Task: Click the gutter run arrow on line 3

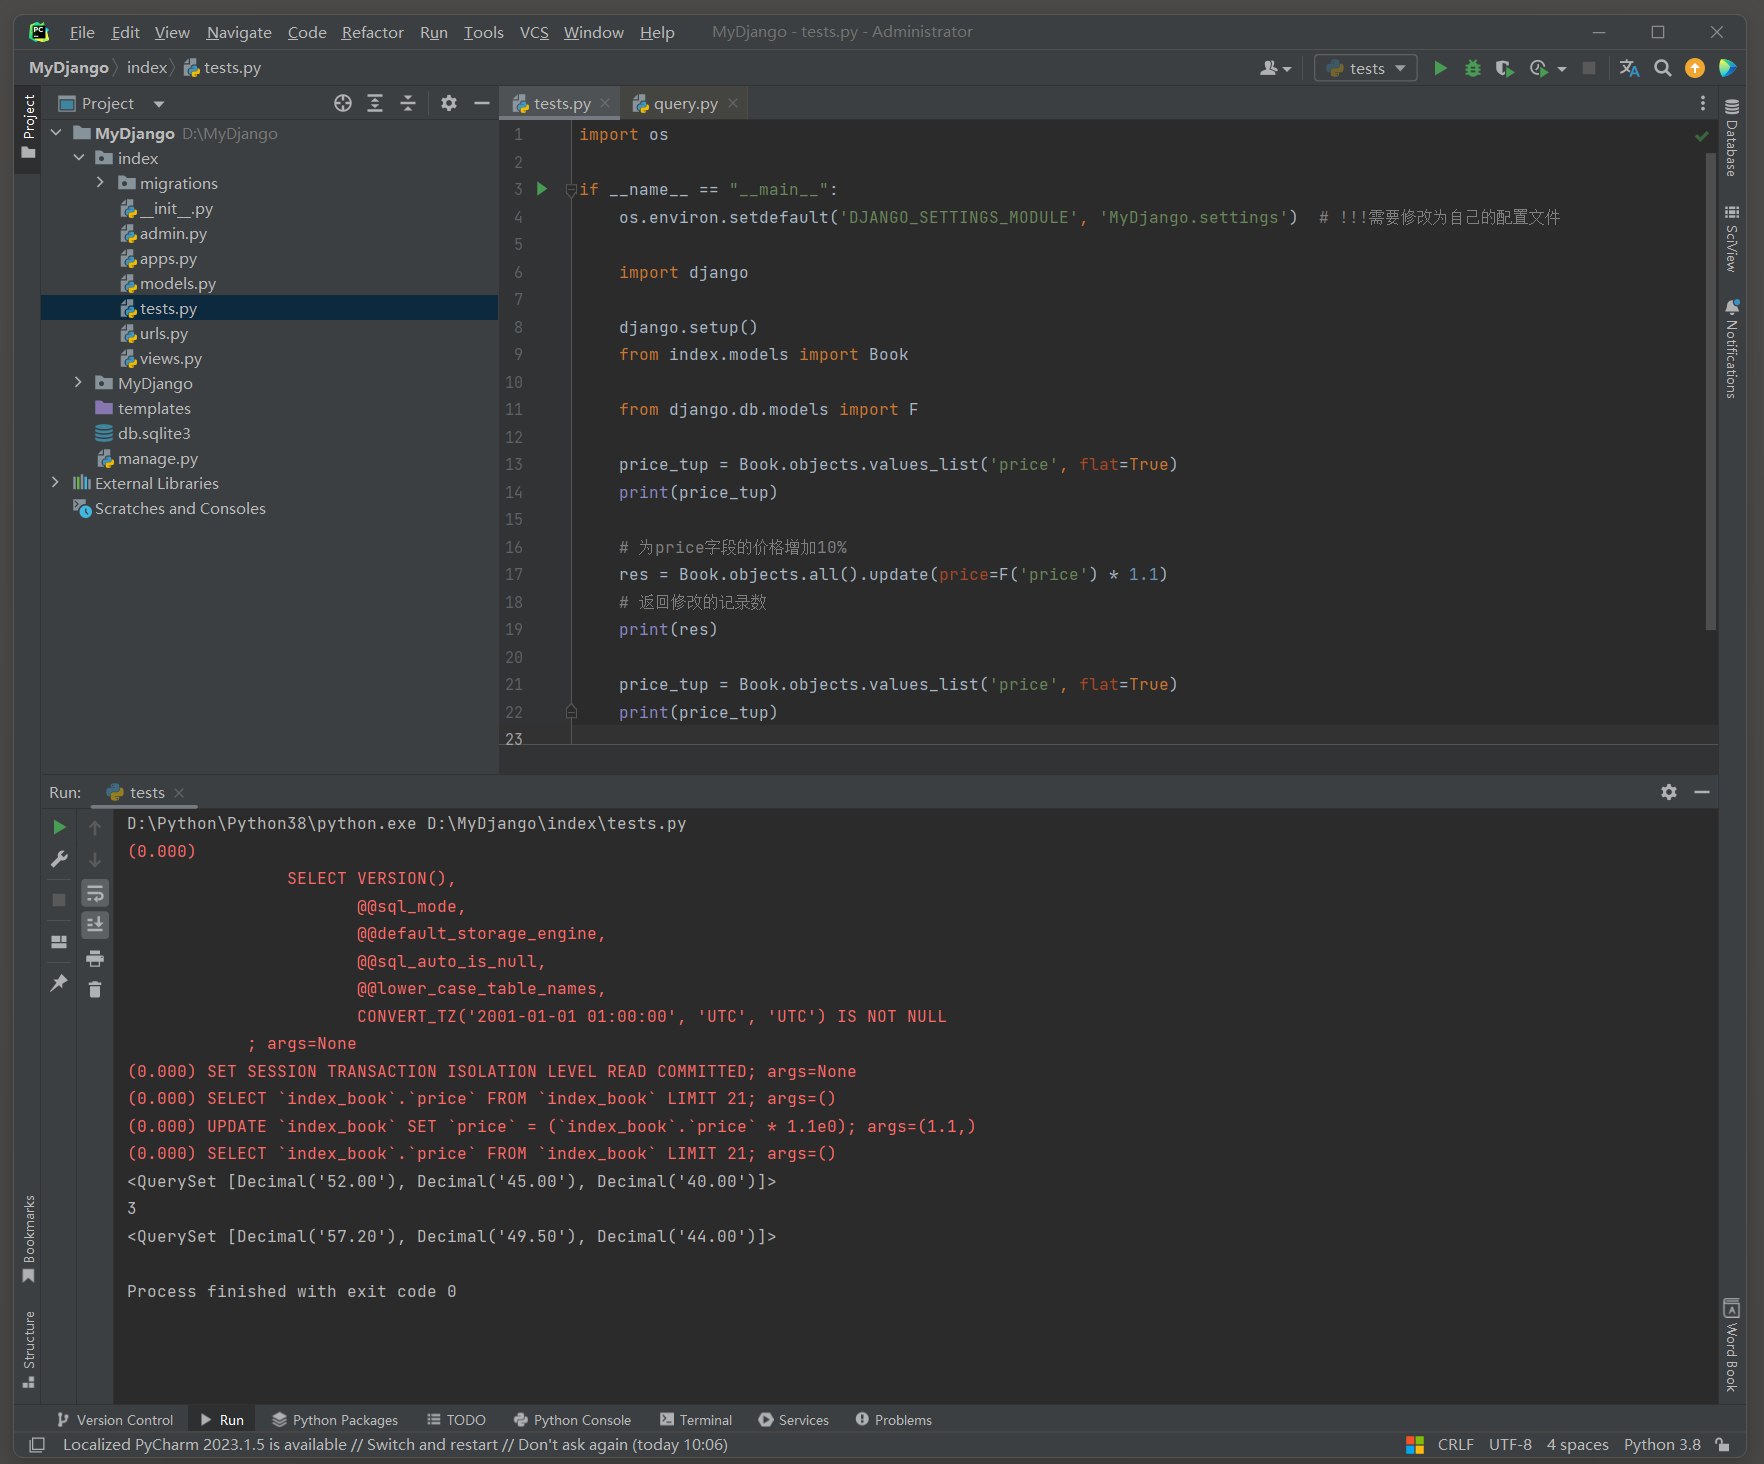Action: [x=542, y=189]
